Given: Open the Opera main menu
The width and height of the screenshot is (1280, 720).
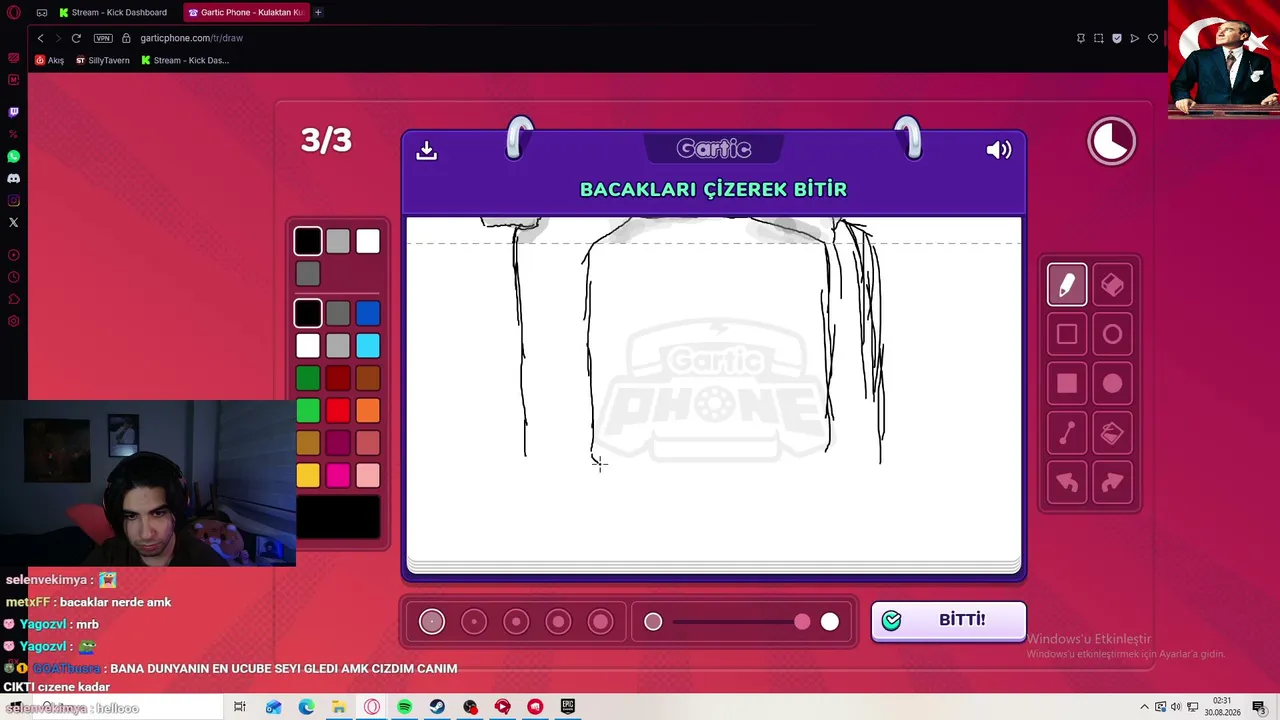Looking at the screenshot, I should click(x=14, y=12).
